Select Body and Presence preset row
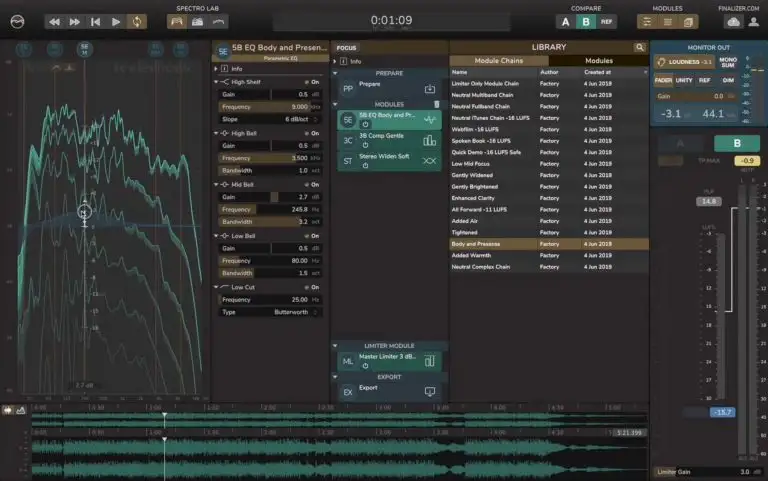This screenshot has height=481, width=768. pos(549,244)
